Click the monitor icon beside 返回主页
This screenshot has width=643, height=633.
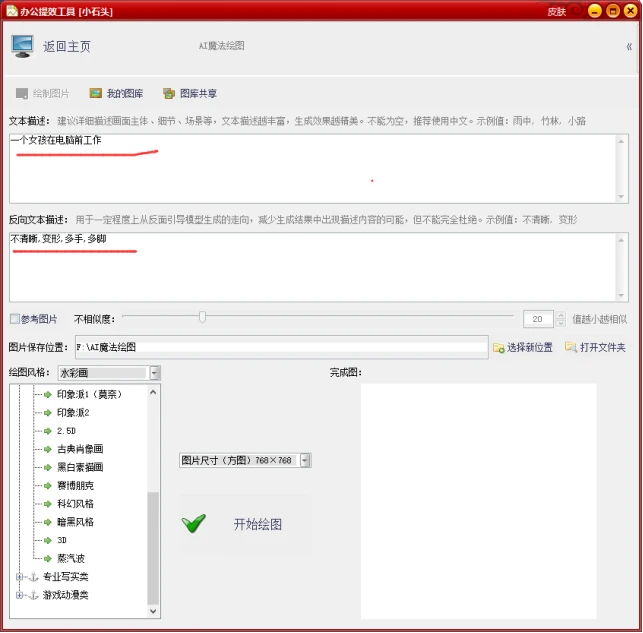(22, 46)
